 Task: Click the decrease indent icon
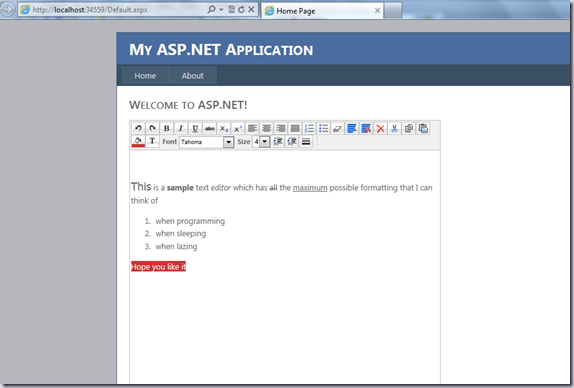[x=278, y=141]
